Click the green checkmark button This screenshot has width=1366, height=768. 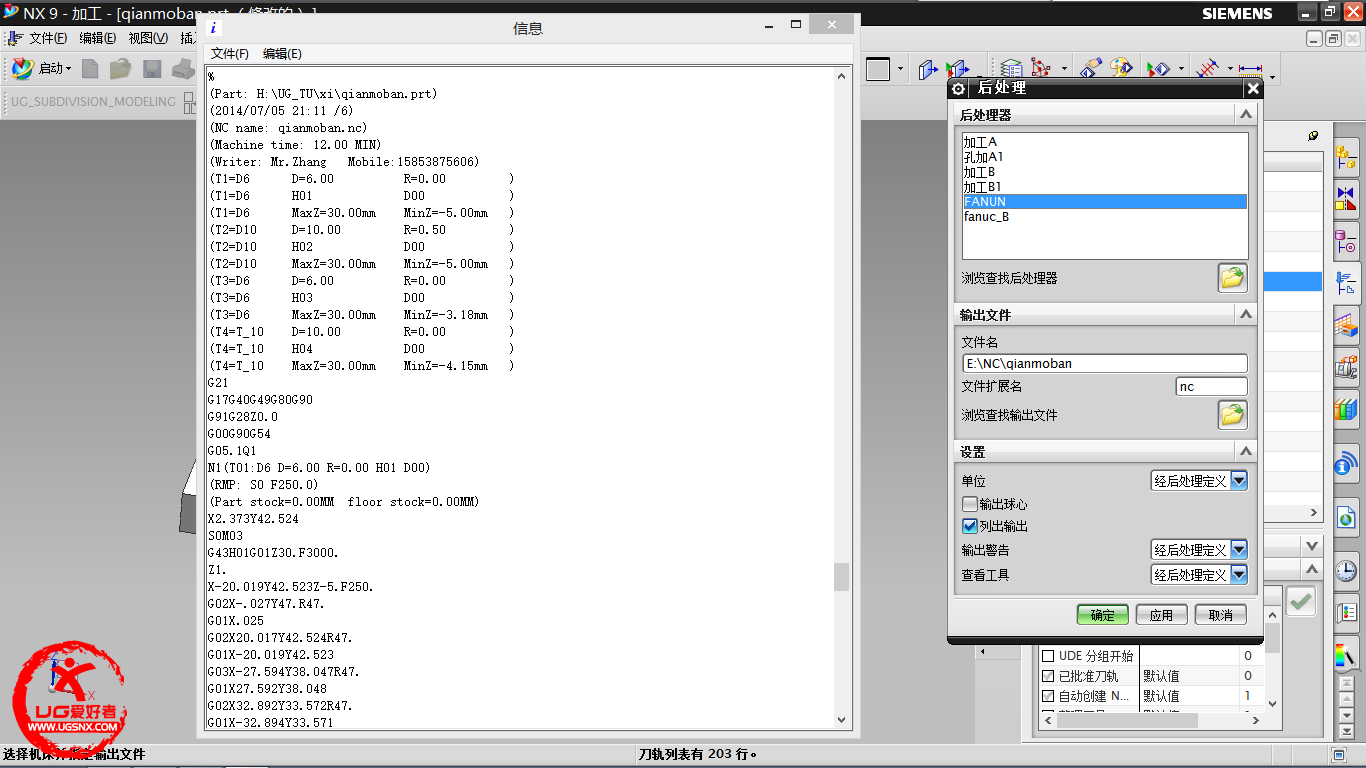click(1301, 601)
